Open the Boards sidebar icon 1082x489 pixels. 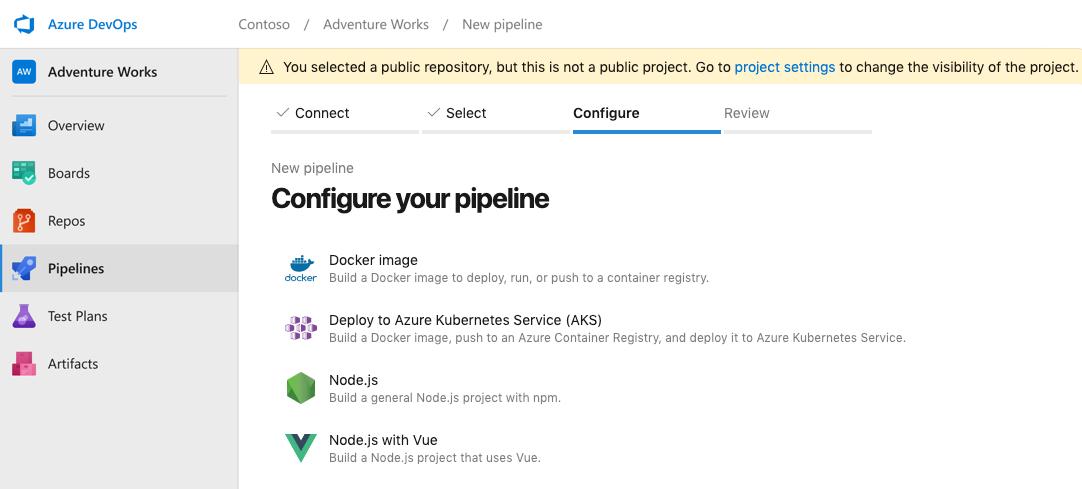[x=24, y=173]
